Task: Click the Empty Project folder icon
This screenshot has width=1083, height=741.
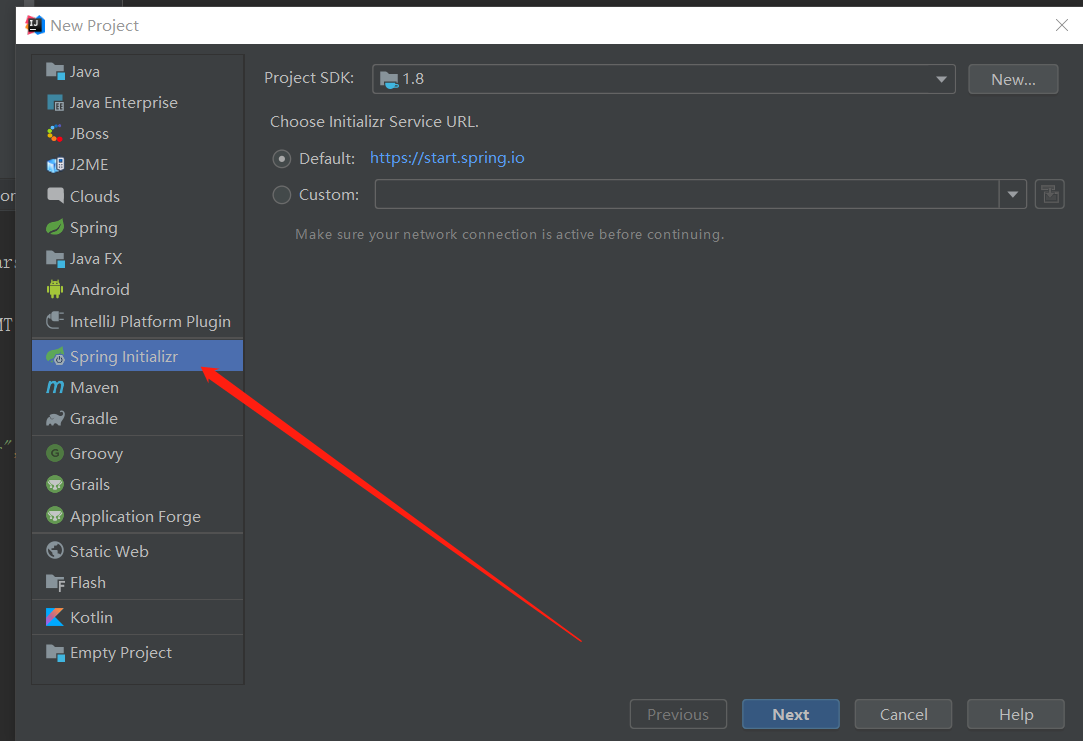Action: click(55, 652)
